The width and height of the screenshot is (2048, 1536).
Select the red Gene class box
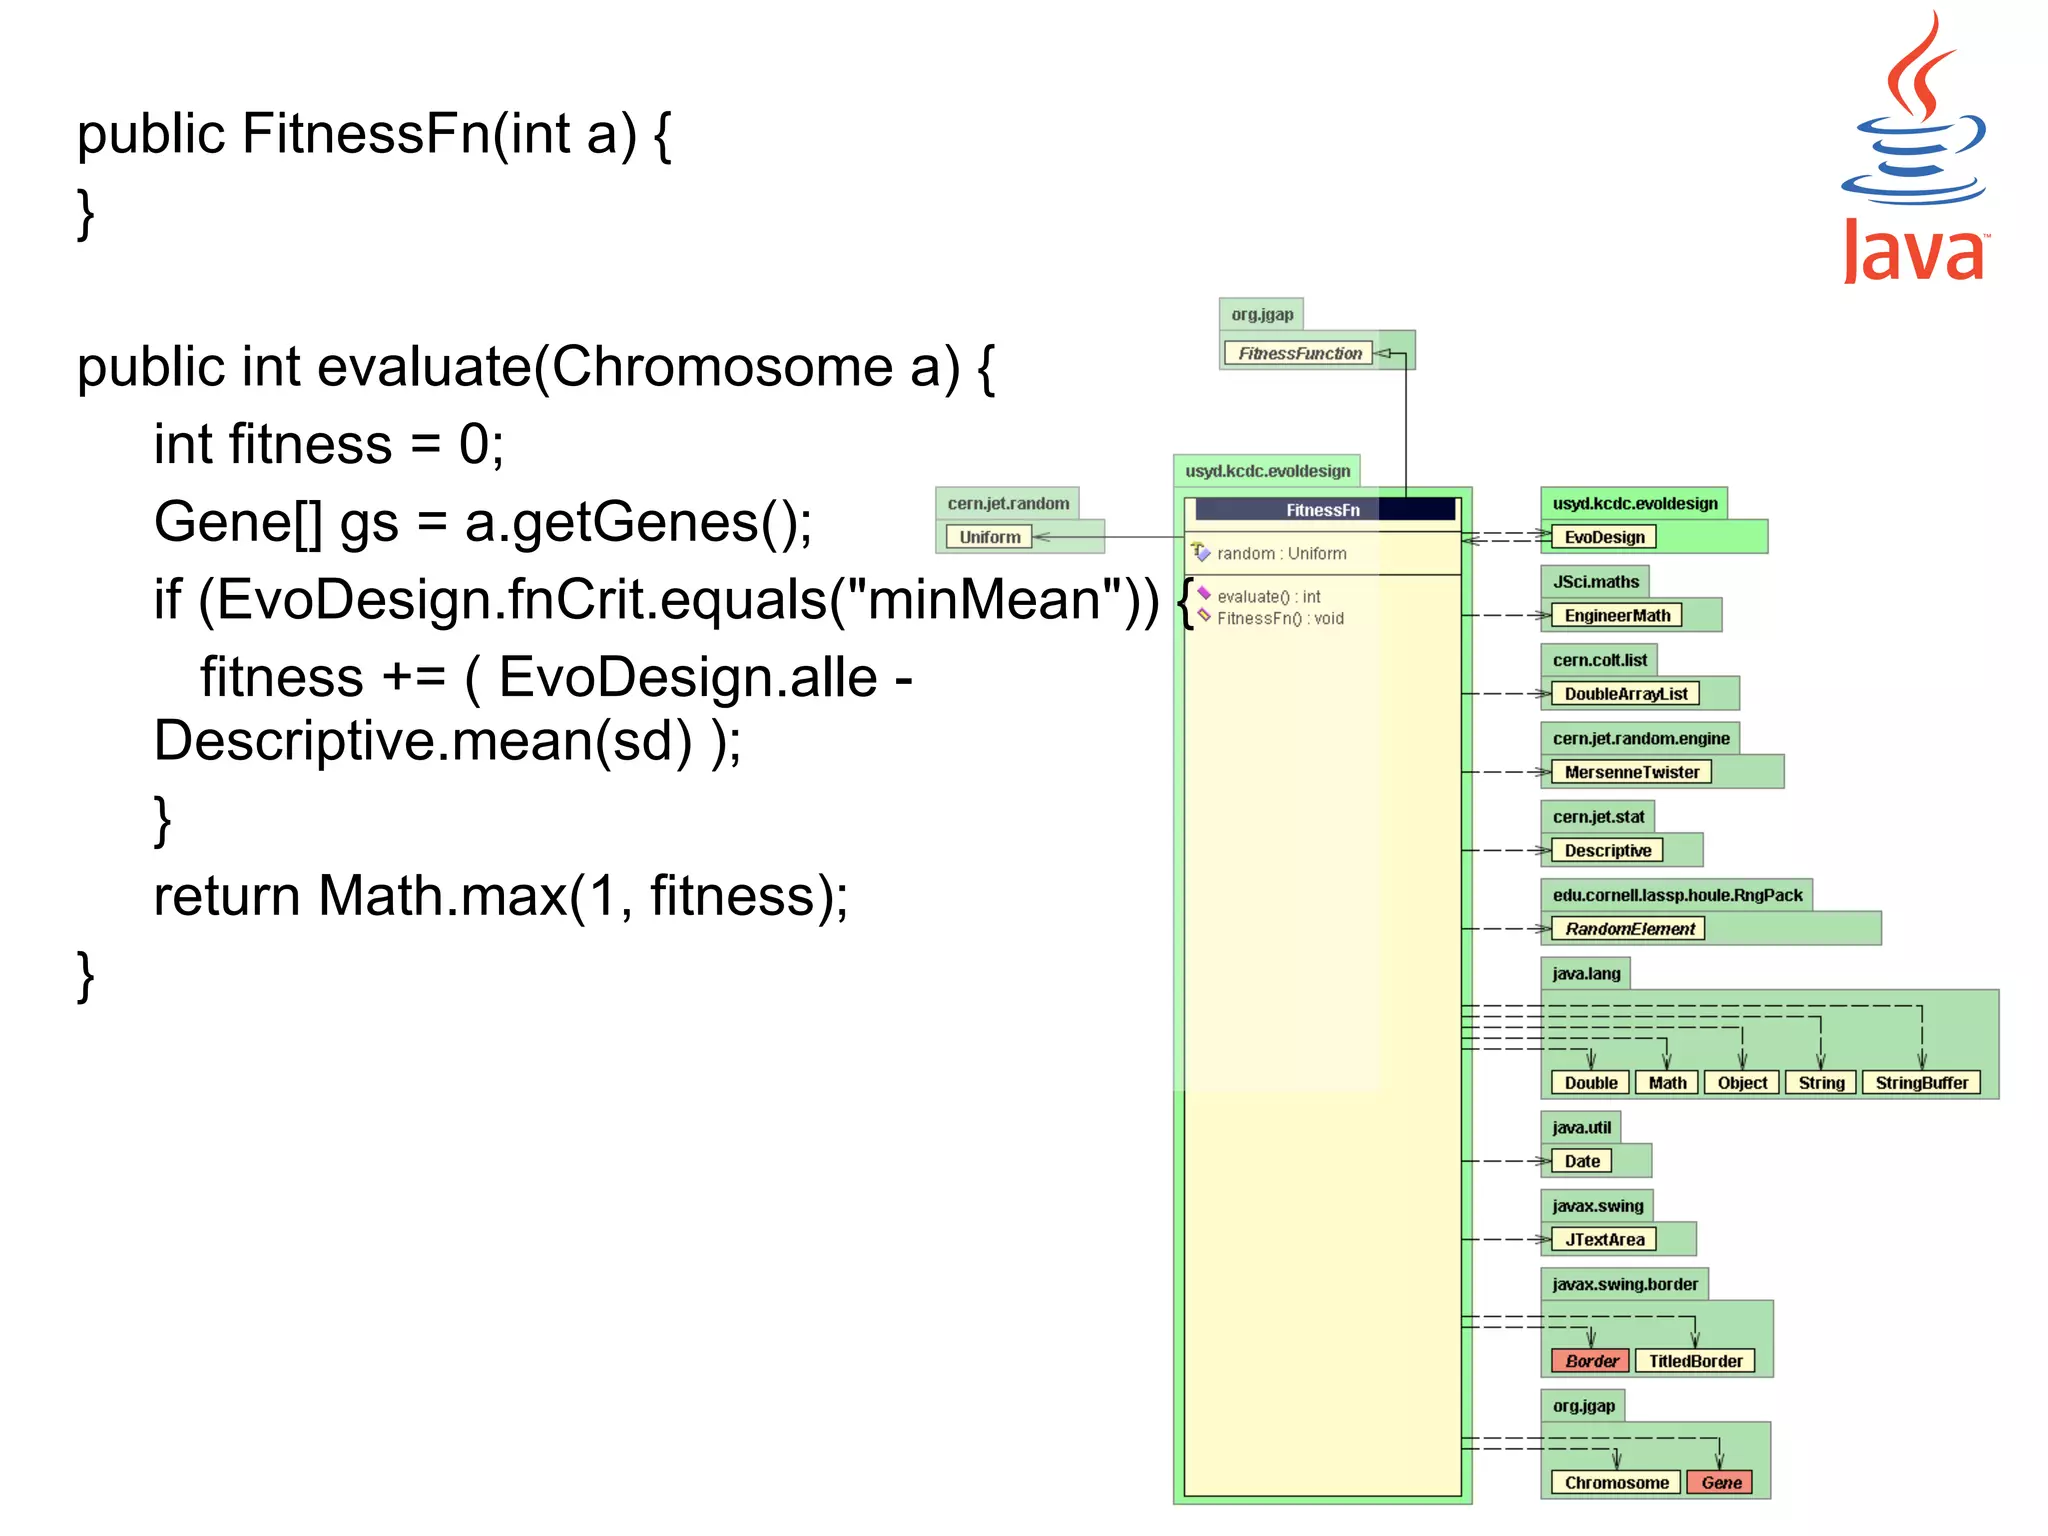tap(1720, 1483)
